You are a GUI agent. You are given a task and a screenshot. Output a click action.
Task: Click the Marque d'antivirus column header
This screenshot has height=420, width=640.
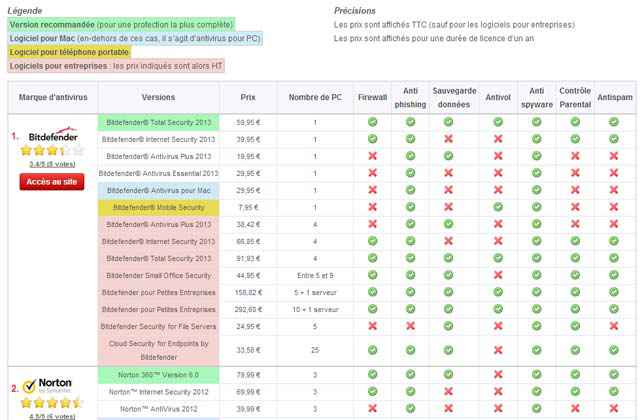pos(53,97)
